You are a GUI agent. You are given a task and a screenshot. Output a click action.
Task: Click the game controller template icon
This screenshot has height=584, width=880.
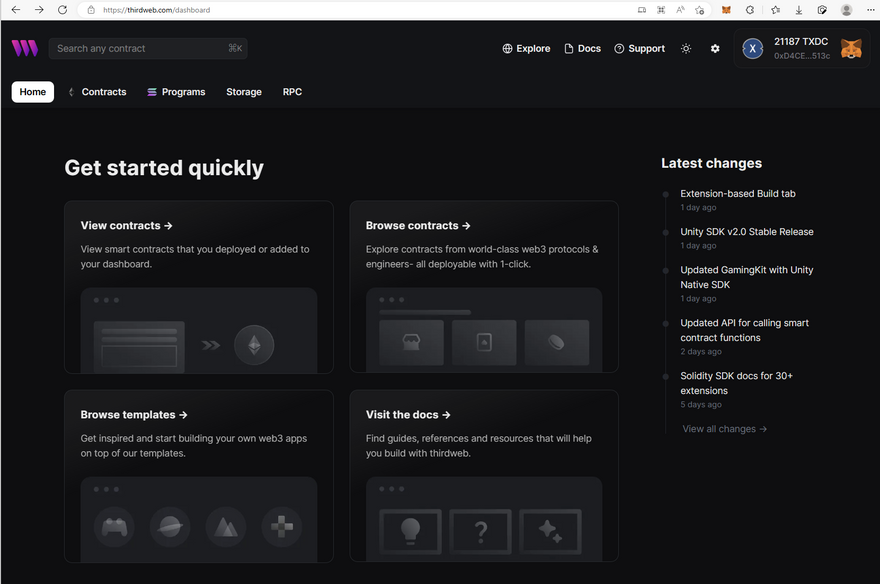coord(114,527)
